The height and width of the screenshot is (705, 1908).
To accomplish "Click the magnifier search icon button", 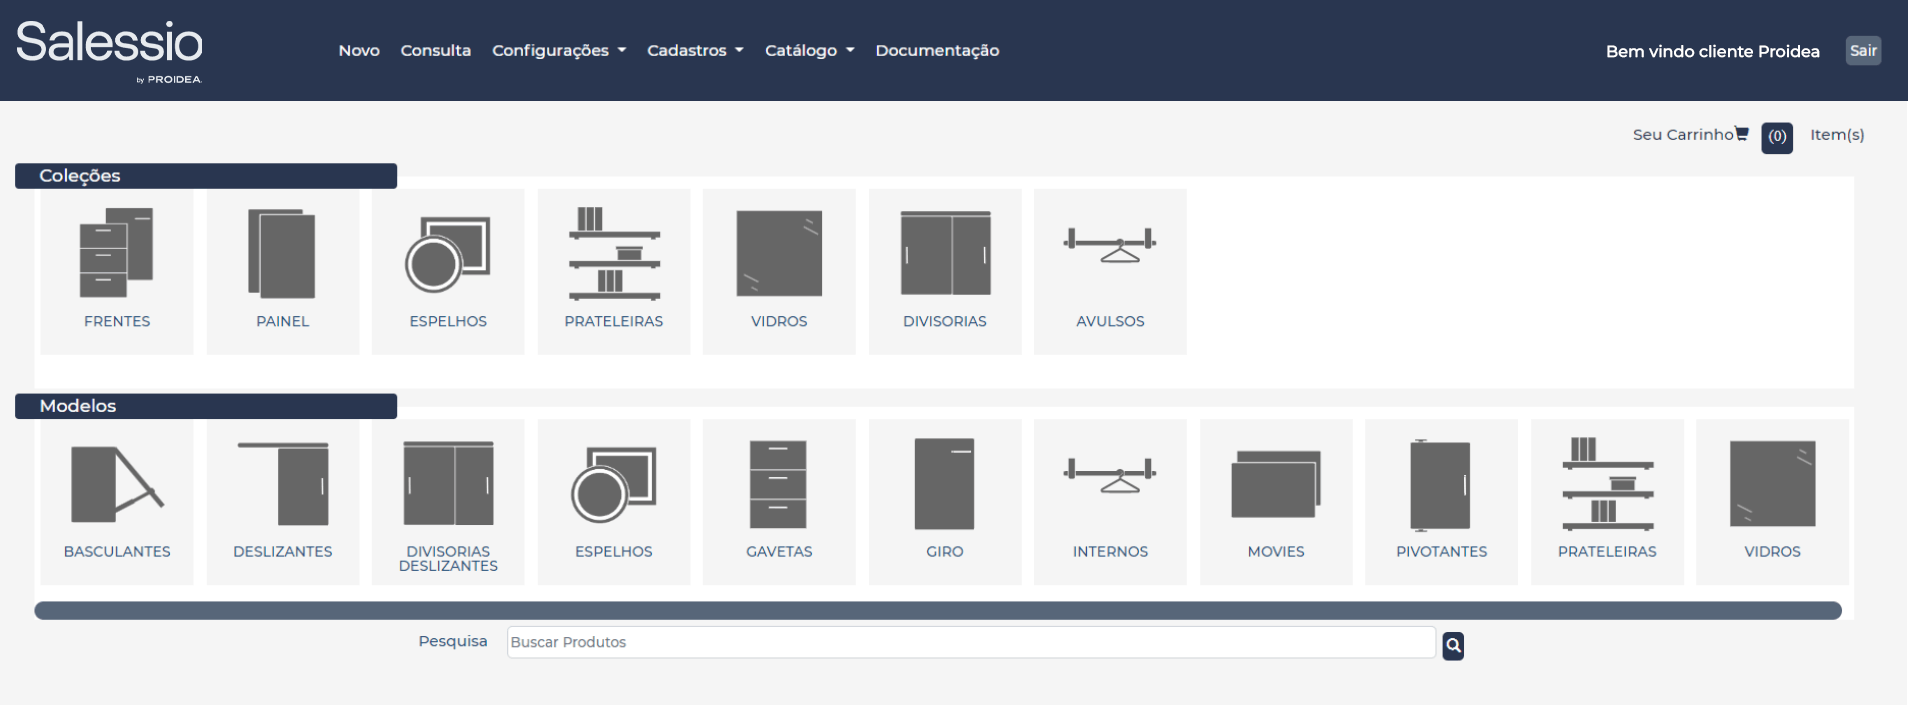I will [x=1453, y=646].
